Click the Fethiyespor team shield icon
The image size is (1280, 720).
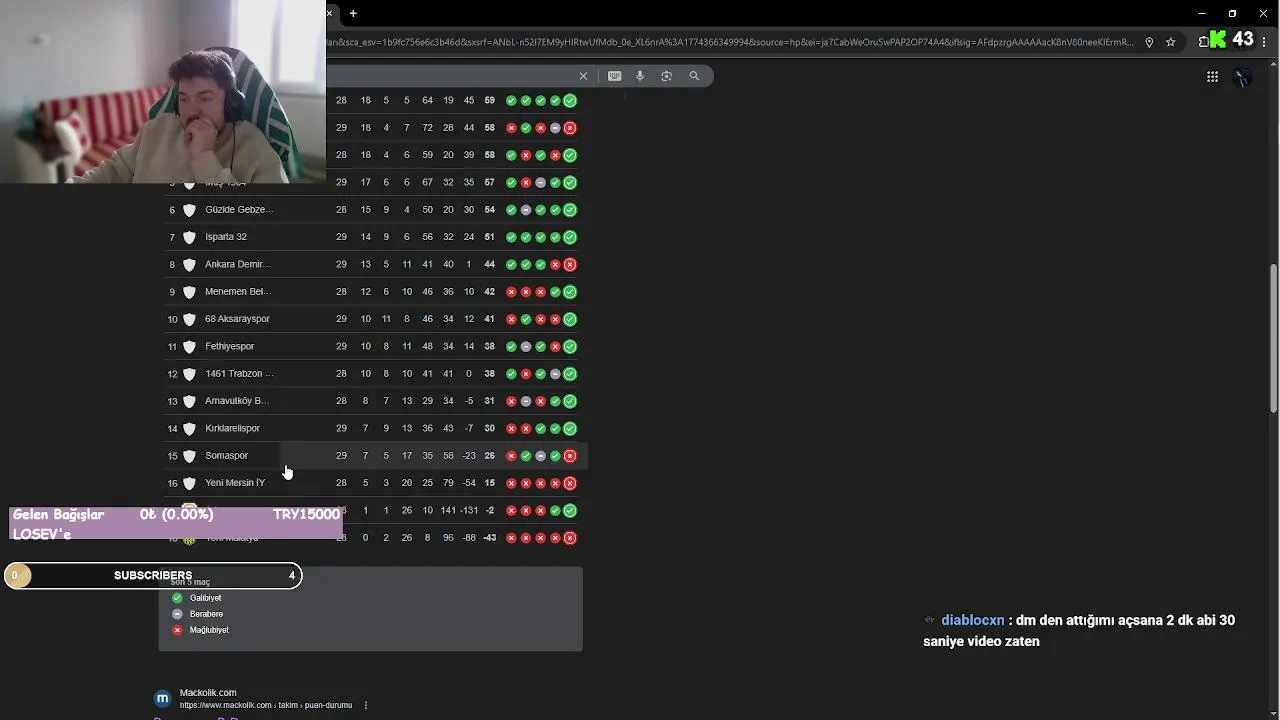pos(189,346)
